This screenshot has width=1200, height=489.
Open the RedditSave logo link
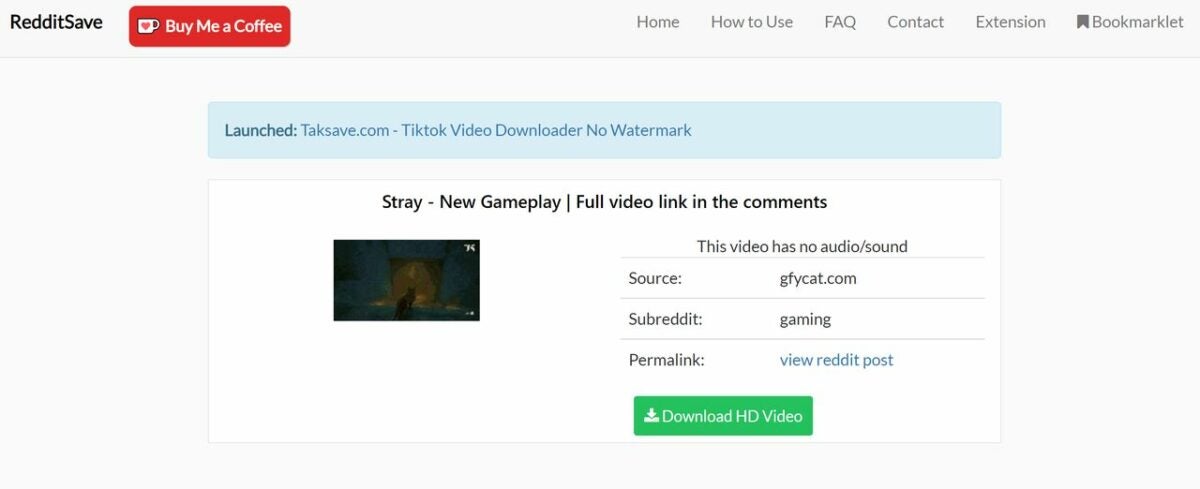(56, 22)
